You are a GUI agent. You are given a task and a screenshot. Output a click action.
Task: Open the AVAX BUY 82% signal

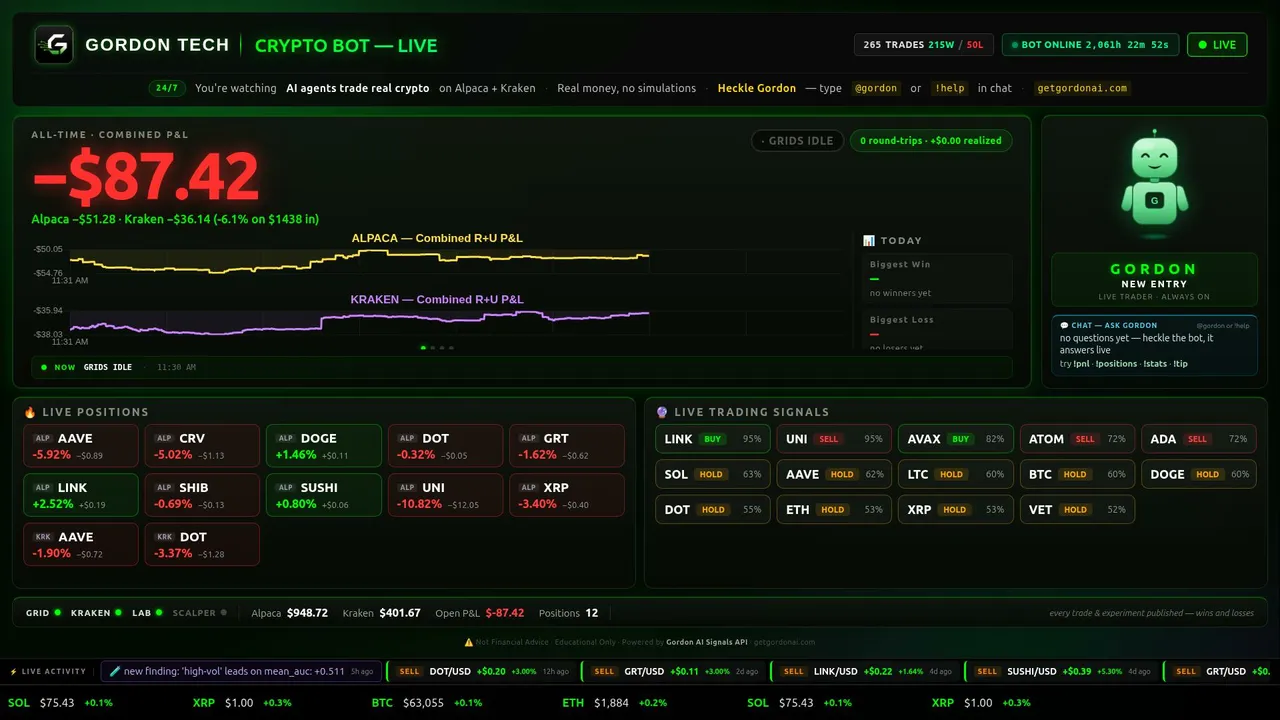tap(956, 439)
